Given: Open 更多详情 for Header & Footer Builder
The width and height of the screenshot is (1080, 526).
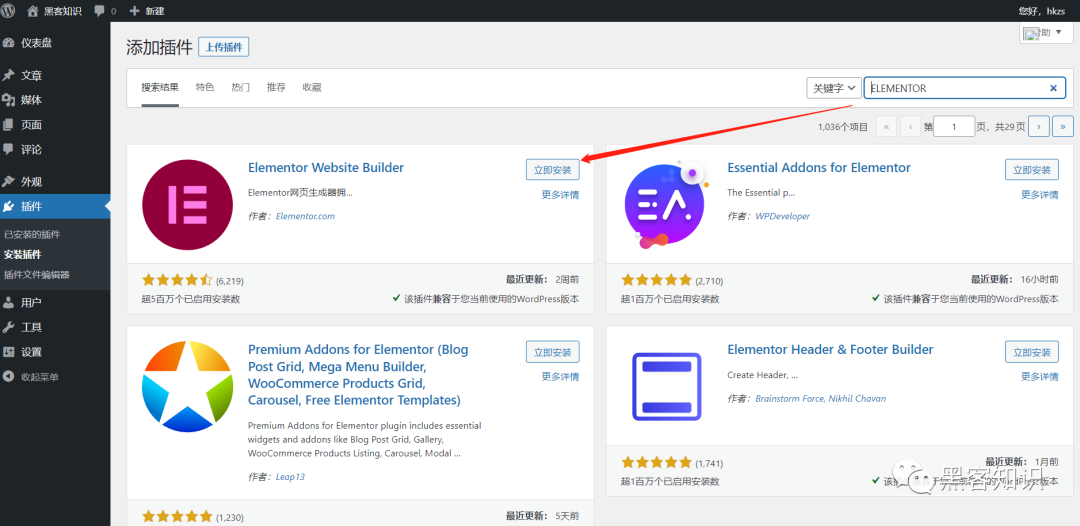Looking at the screenshot, I should [x=1039, y=376].
